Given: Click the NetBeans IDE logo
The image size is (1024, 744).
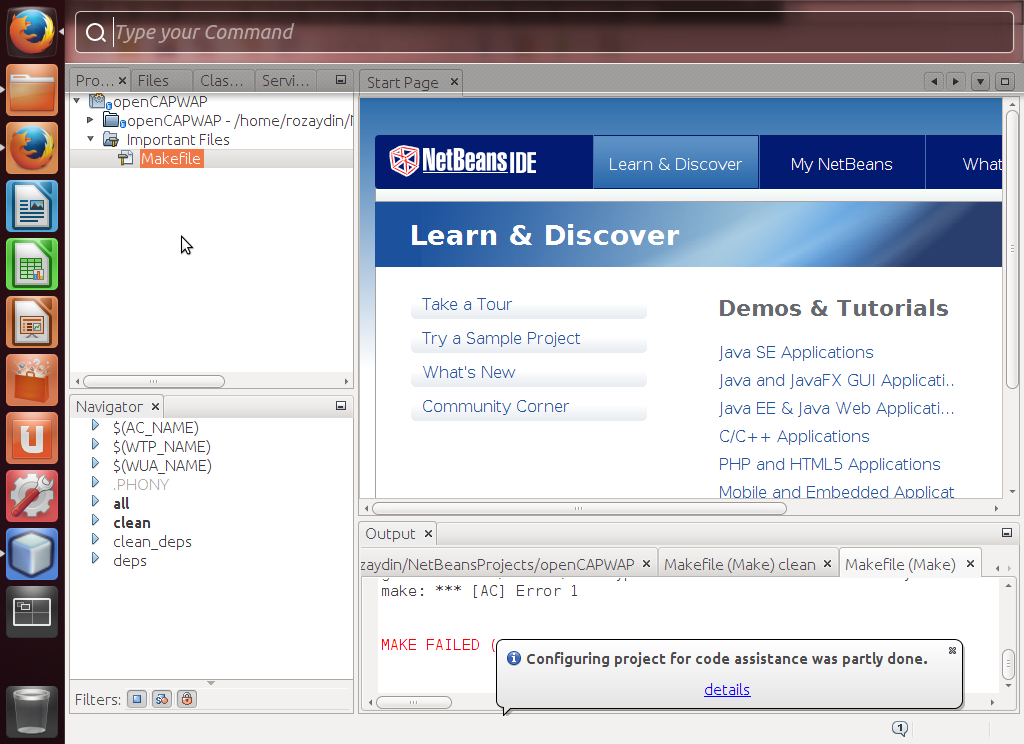Looking at the screenshot, I should pos(463,161).
